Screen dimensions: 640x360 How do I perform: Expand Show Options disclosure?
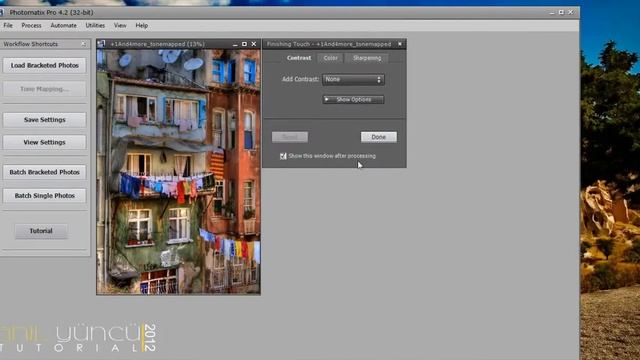click(353, 99)
